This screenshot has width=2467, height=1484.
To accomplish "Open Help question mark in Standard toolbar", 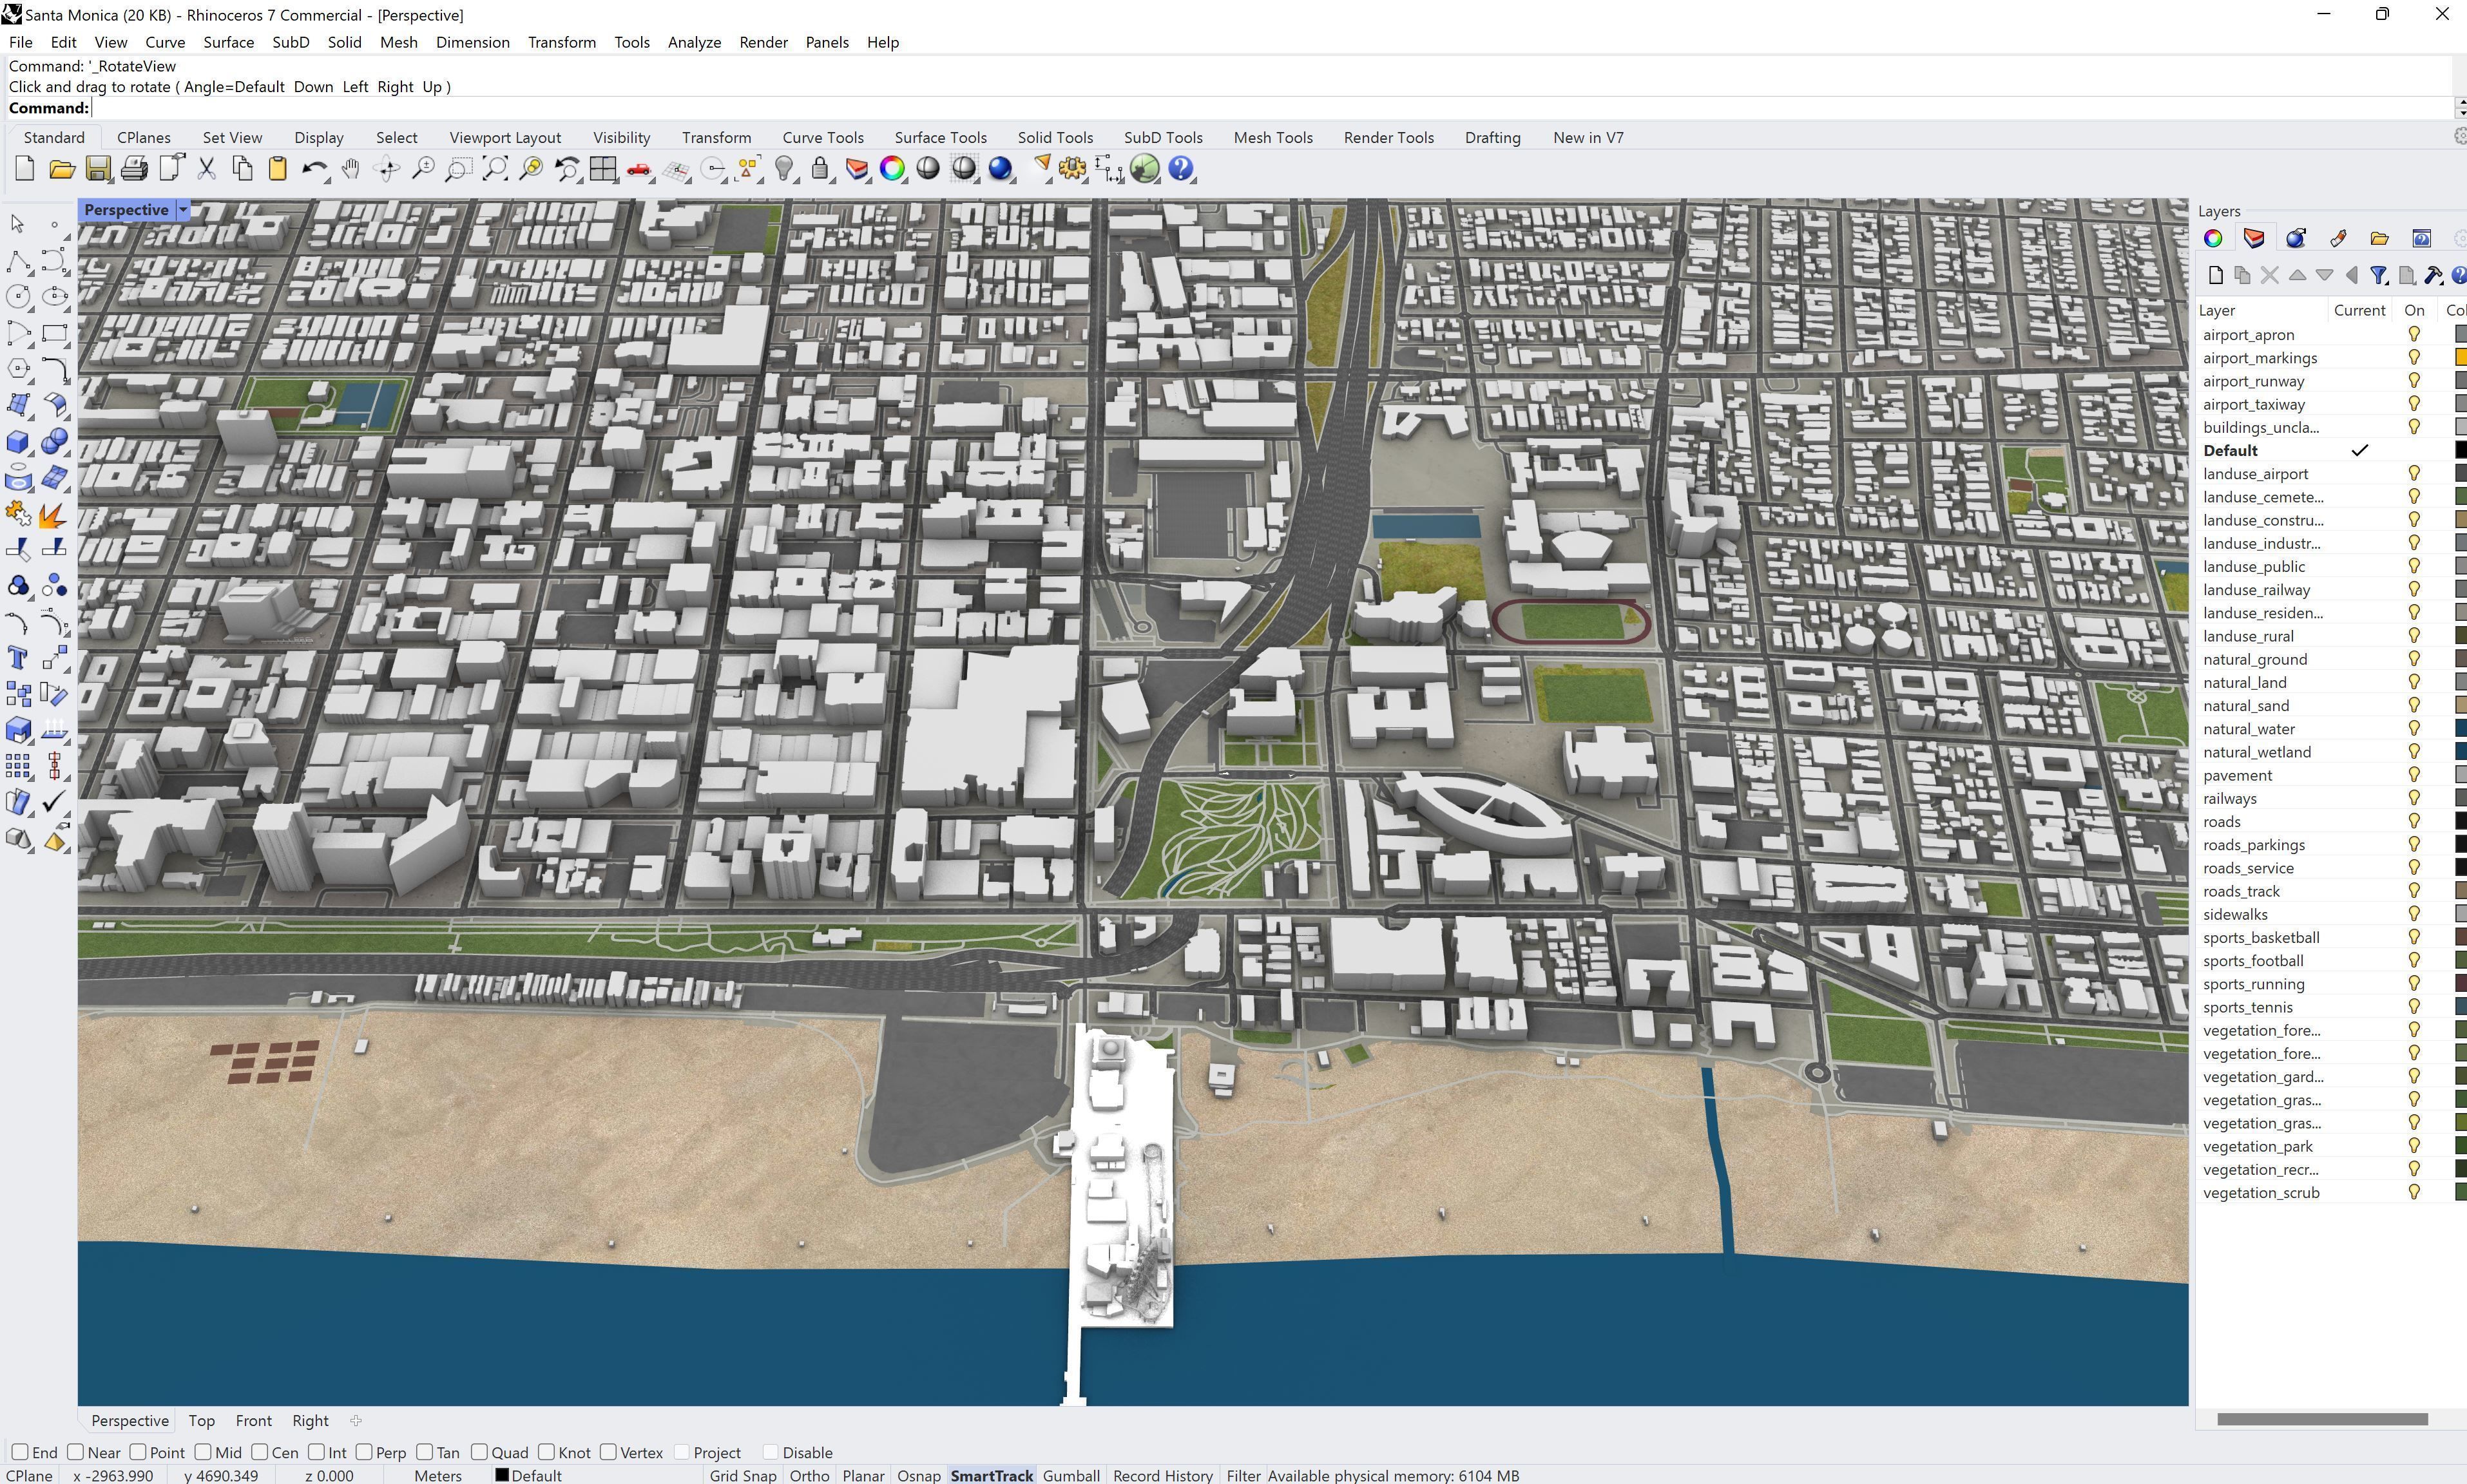I will [1181, 169].
